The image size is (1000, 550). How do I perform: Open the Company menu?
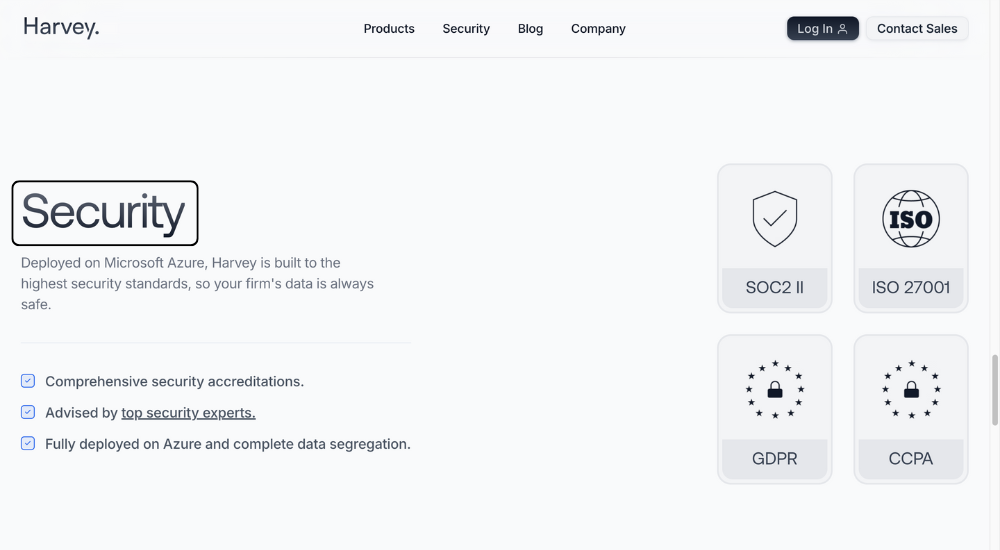point(598,29)
